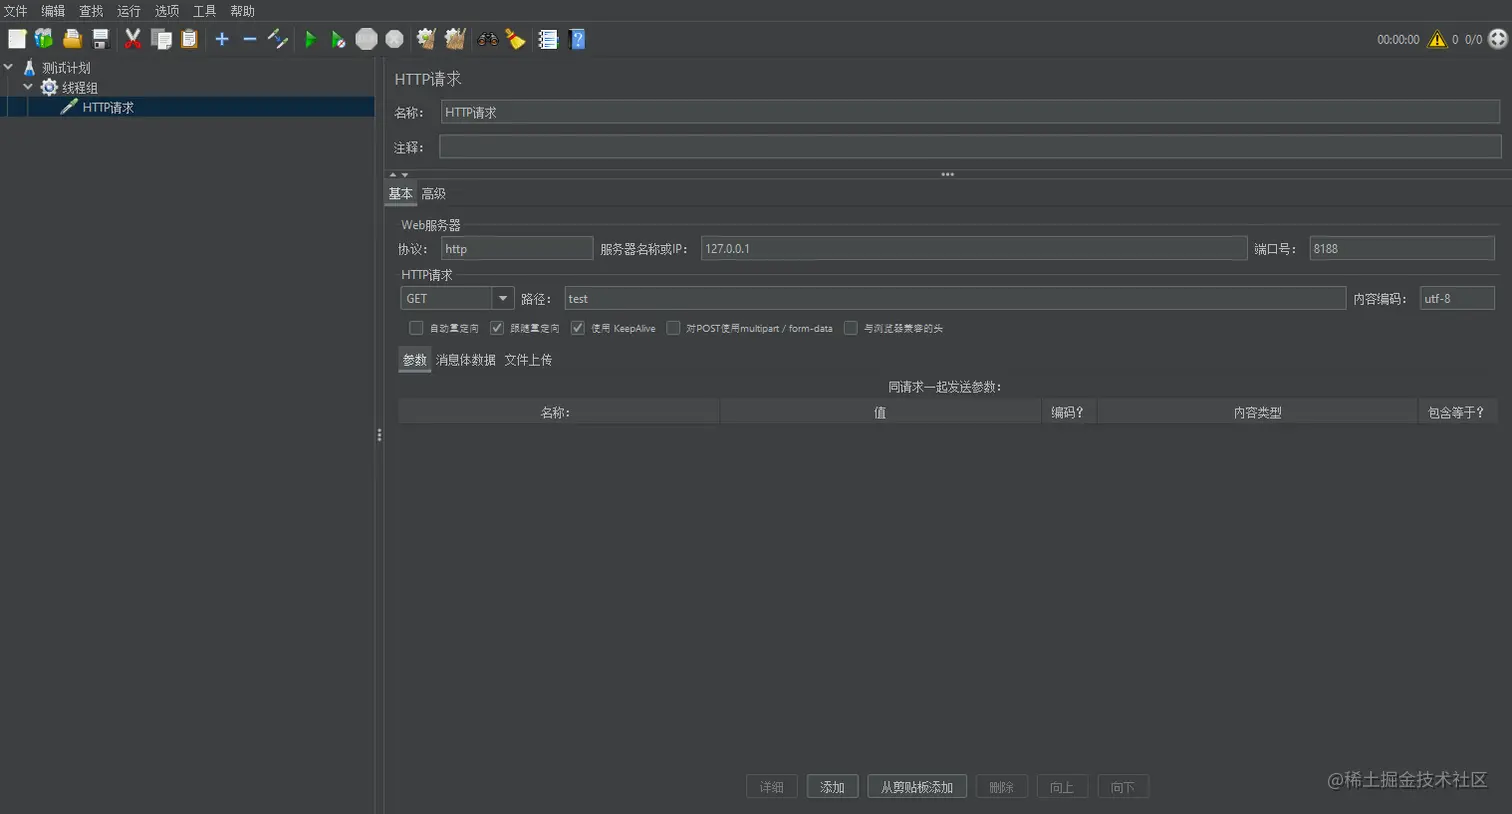Click the 端口号 field showing 8188
1512x814 pixels.
coord(1402,248)
